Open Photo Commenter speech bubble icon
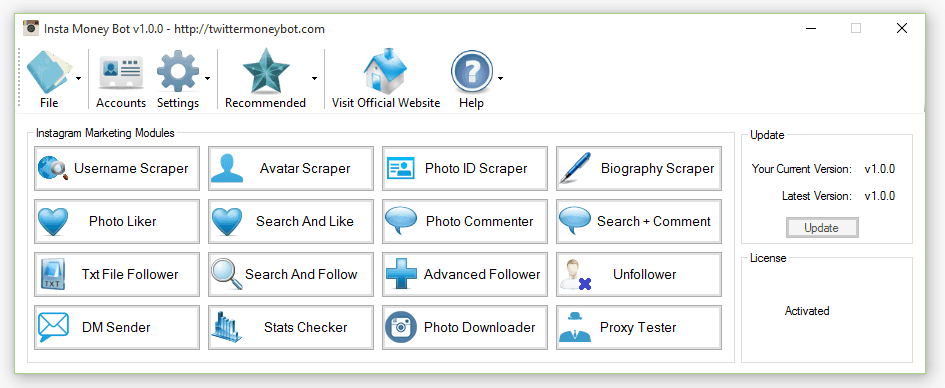The image size is (945, 388). [x=400, y=221]
